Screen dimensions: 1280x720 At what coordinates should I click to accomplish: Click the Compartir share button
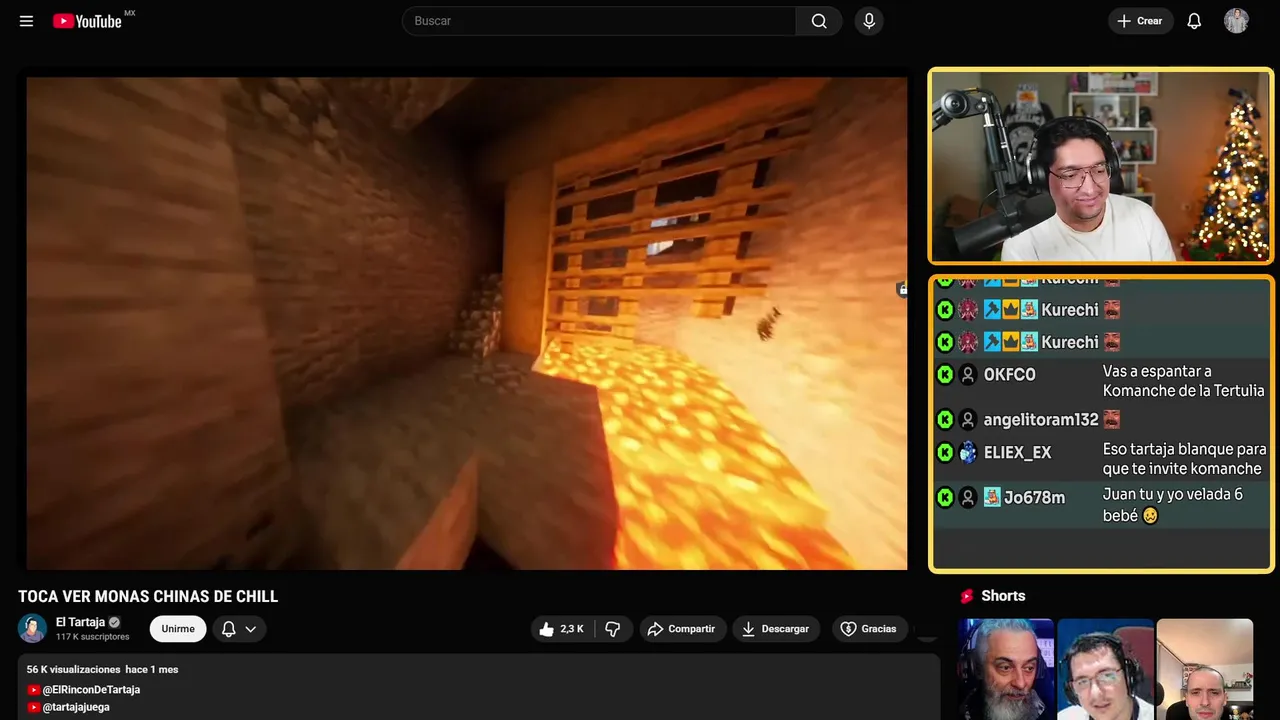681,629
